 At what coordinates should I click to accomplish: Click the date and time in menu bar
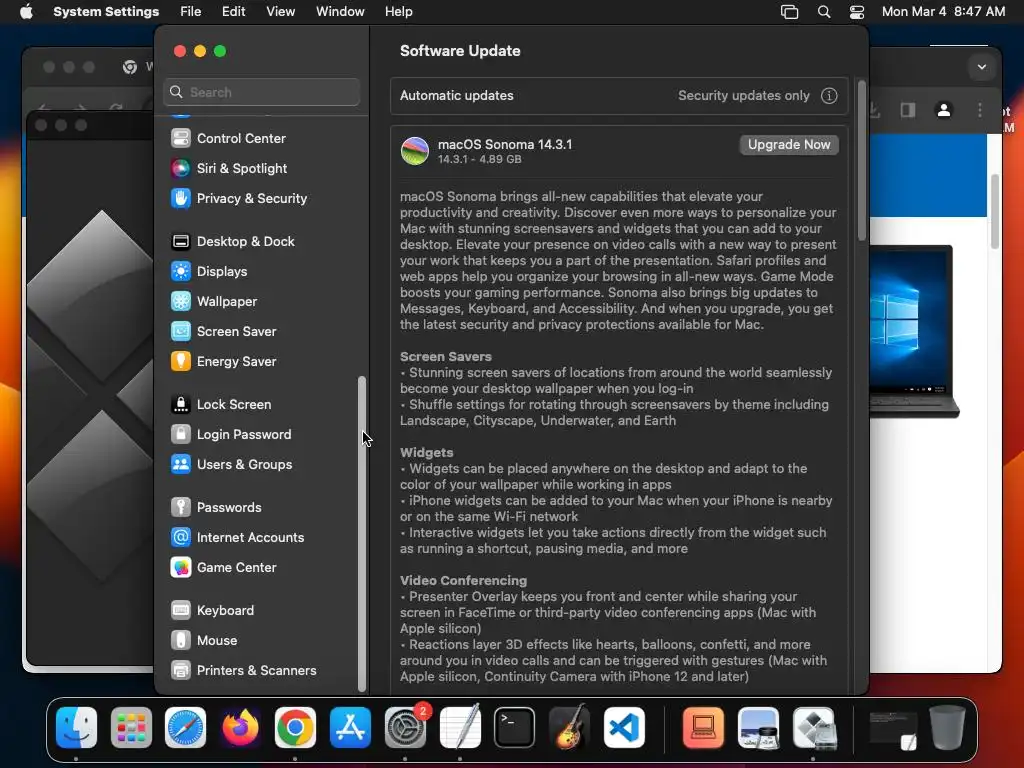943,12
